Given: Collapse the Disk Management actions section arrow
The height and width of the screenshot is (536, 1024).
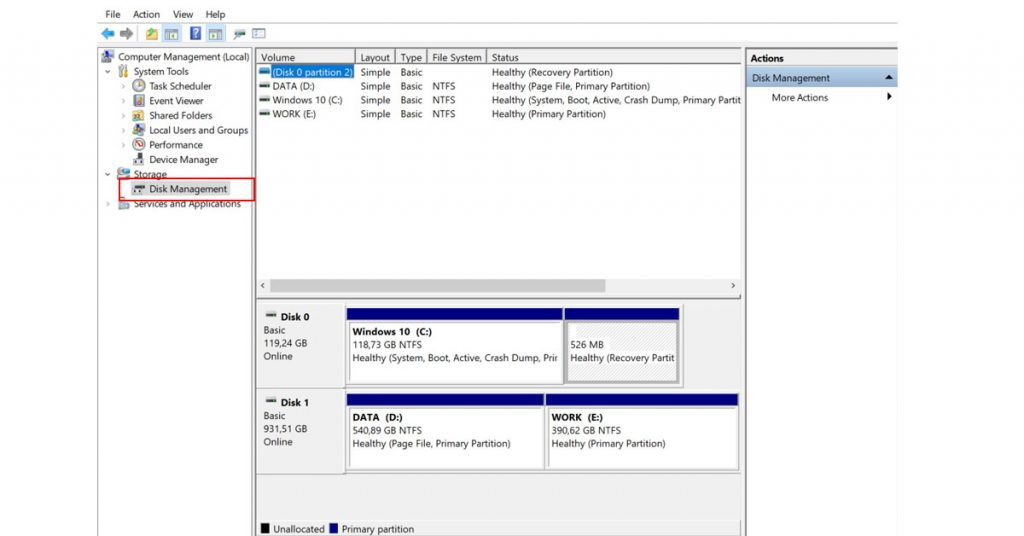Looking at the screenshot, I should point(889,78).
